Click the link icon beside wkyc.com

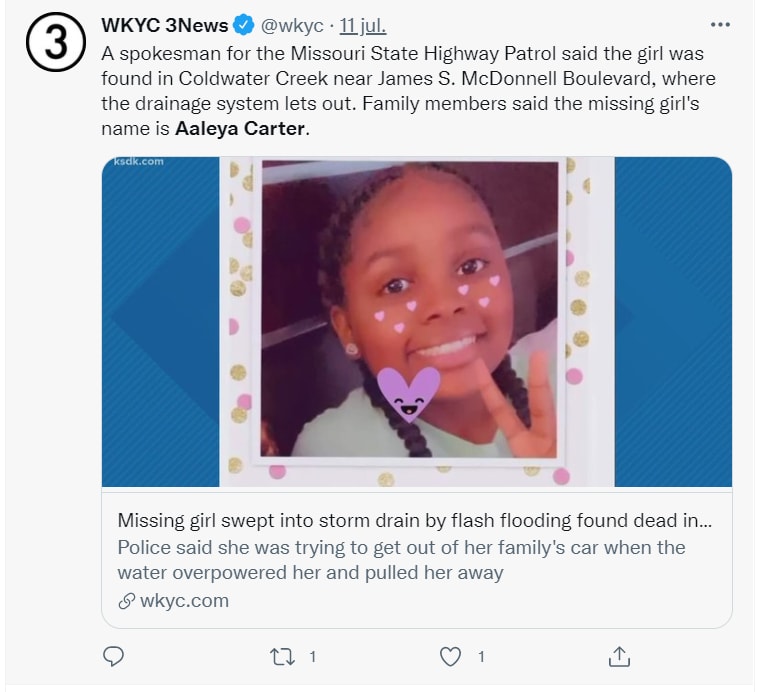126,601
